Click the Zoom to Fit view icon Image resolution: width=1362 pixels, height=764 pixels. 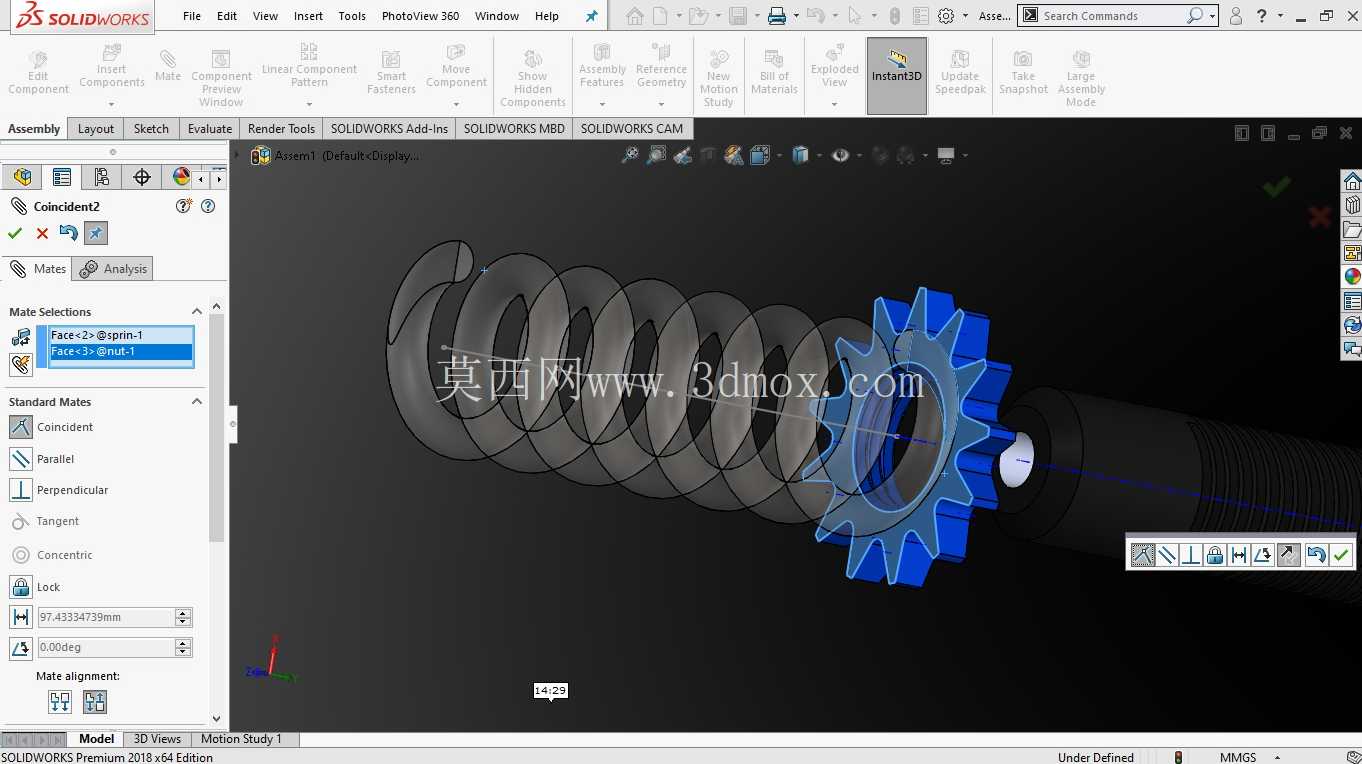630,155
